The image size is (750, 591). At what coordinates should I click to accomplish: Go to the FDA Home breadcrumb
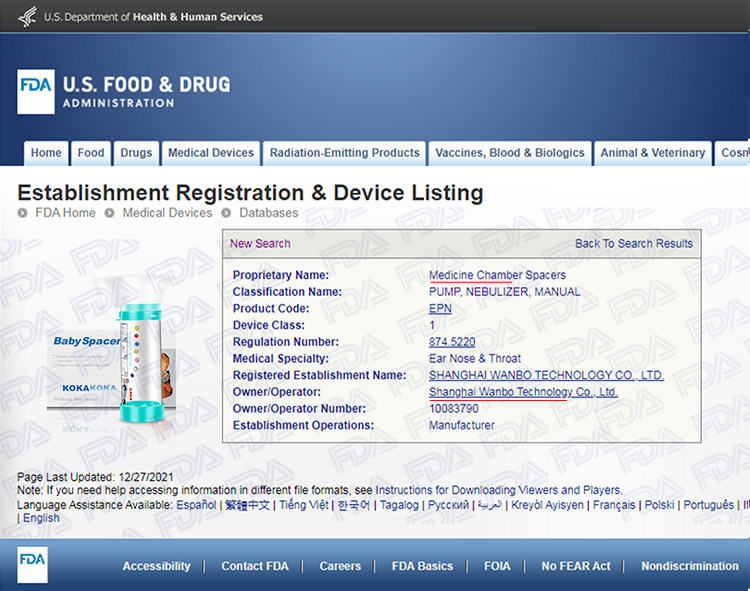66,213
